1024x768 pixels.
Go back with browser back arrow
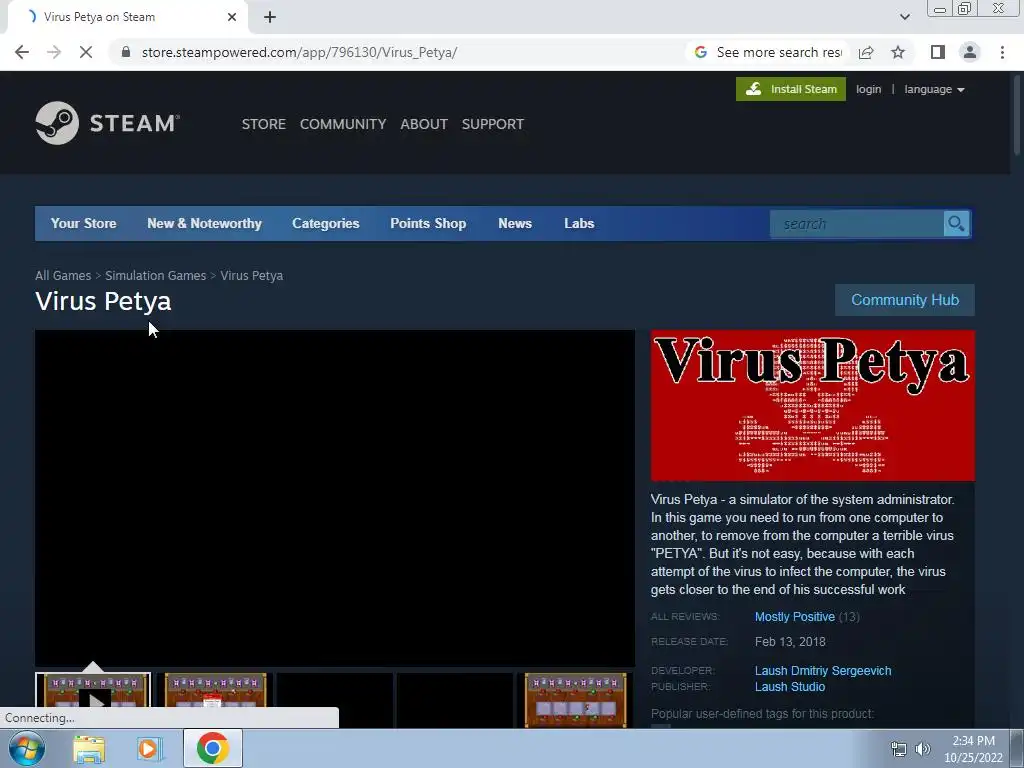pyautogui.click(x=22, y=52)
